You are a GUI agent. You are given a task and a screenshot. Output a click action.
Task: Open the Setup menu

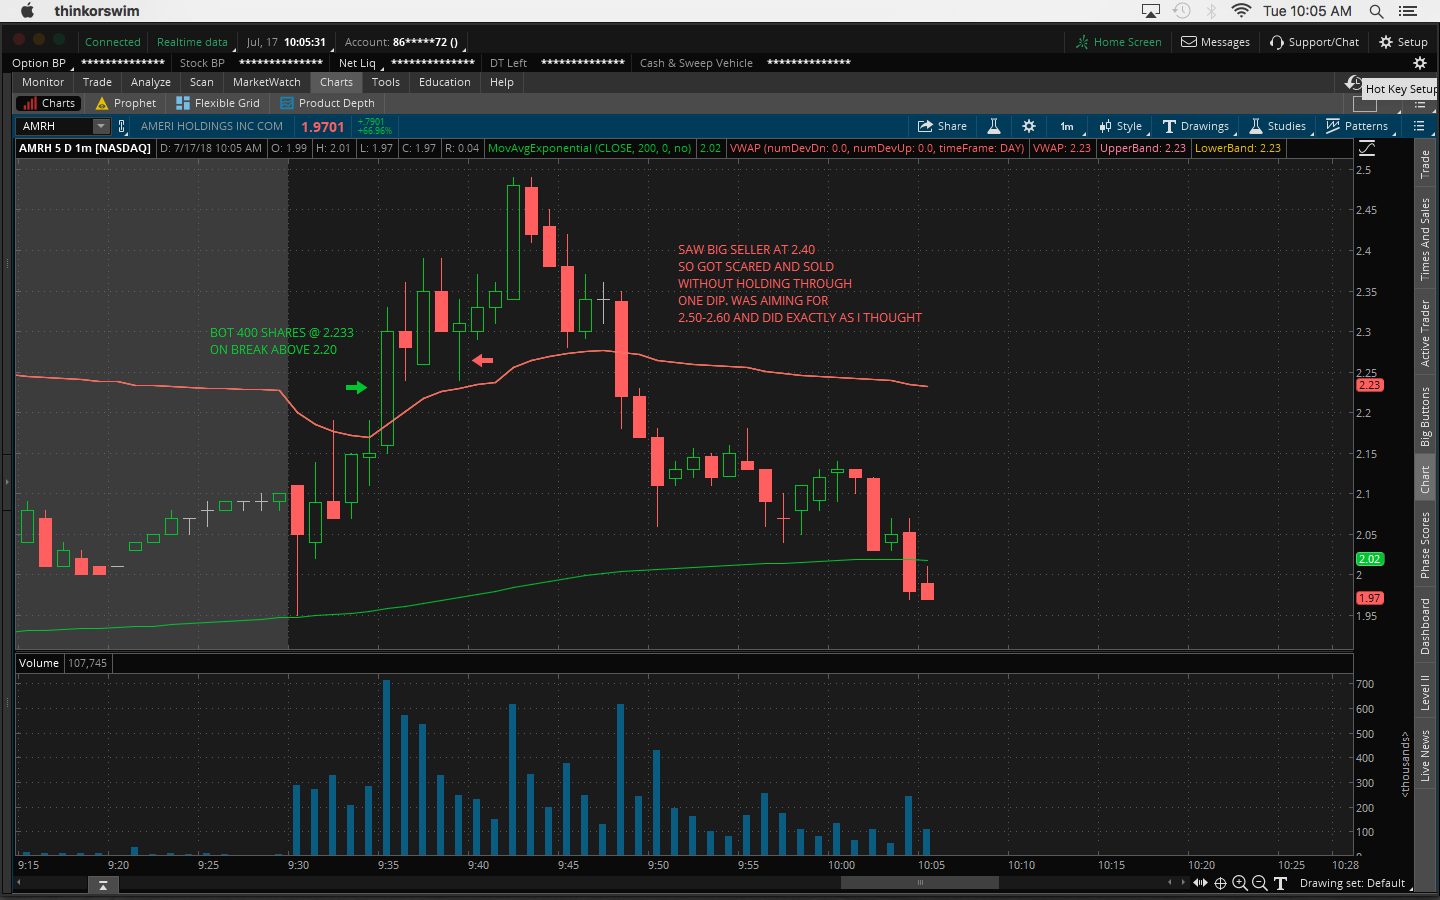click(x=1403, y=42)
